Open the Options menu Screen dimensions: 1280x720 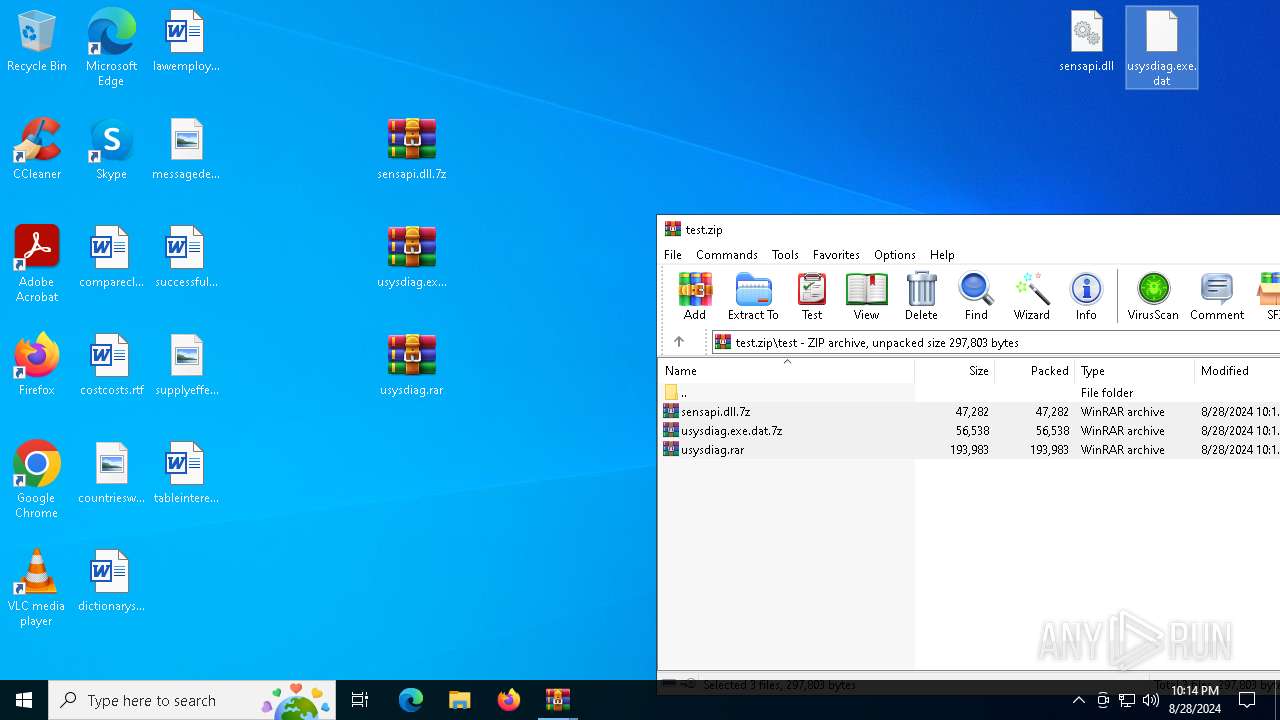[x=894, y=255]
